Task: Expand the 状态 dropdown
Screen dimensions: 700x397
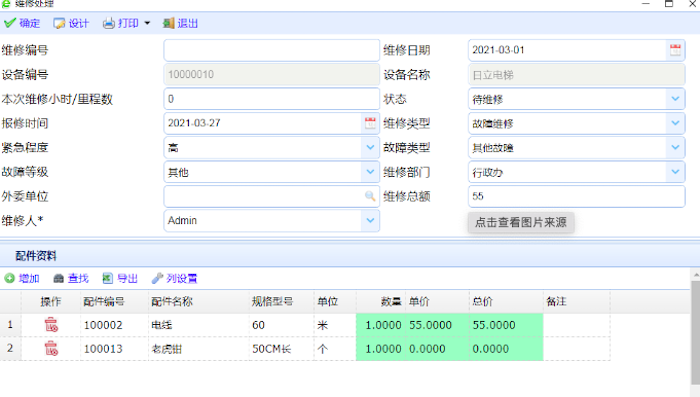Action: pos(675,99)
